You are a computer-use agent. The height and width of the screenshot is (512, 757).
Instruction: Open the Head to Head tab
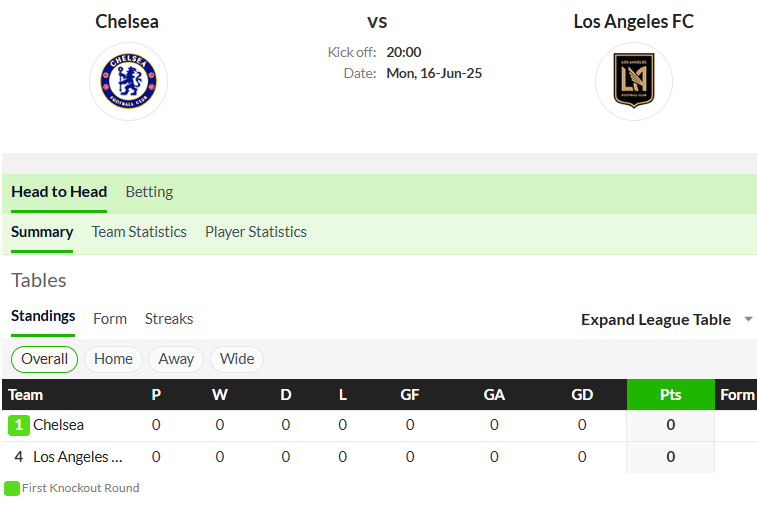click(59, 192)
